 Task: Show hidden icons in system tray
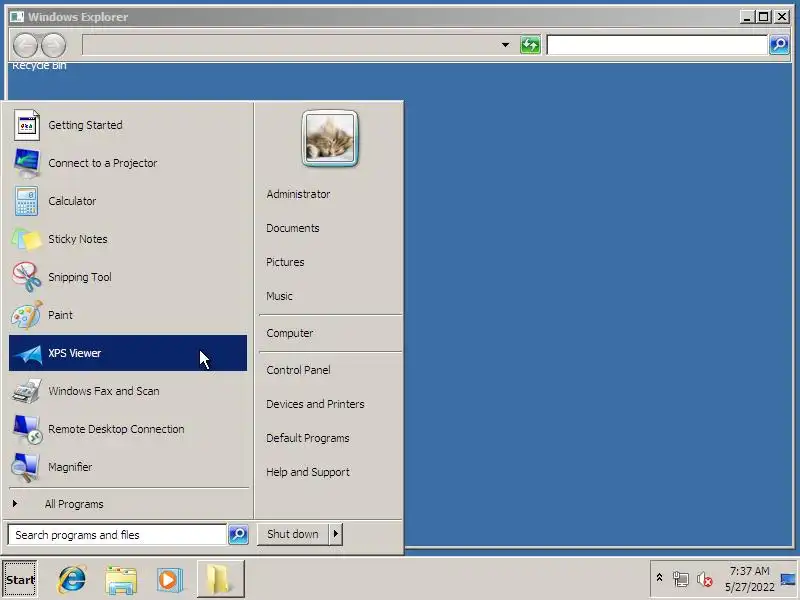(x=659, y=579)
